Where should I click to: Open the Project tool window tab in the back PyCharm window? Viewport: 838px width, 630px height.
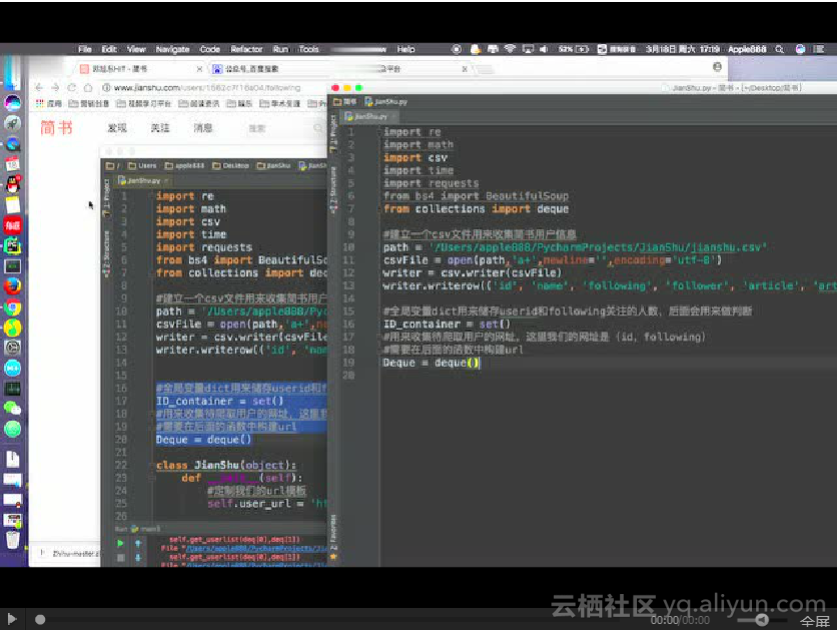click(x=107, y=197)
